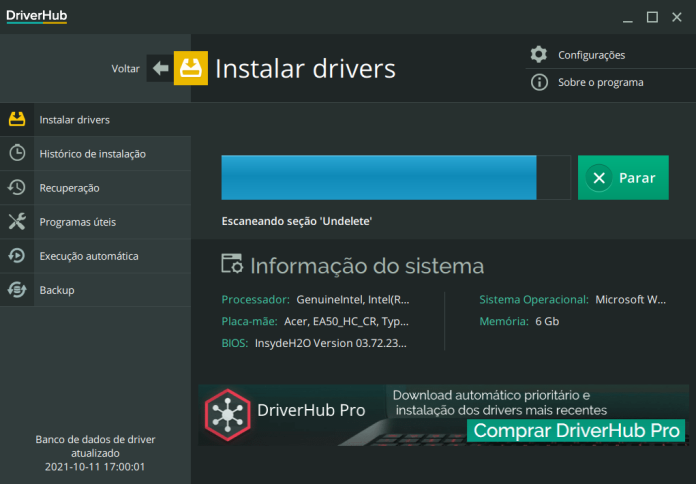This screenshot has width=696, height=484.
Task: Close the DriverHub window
Action: [x=676, y=17]
